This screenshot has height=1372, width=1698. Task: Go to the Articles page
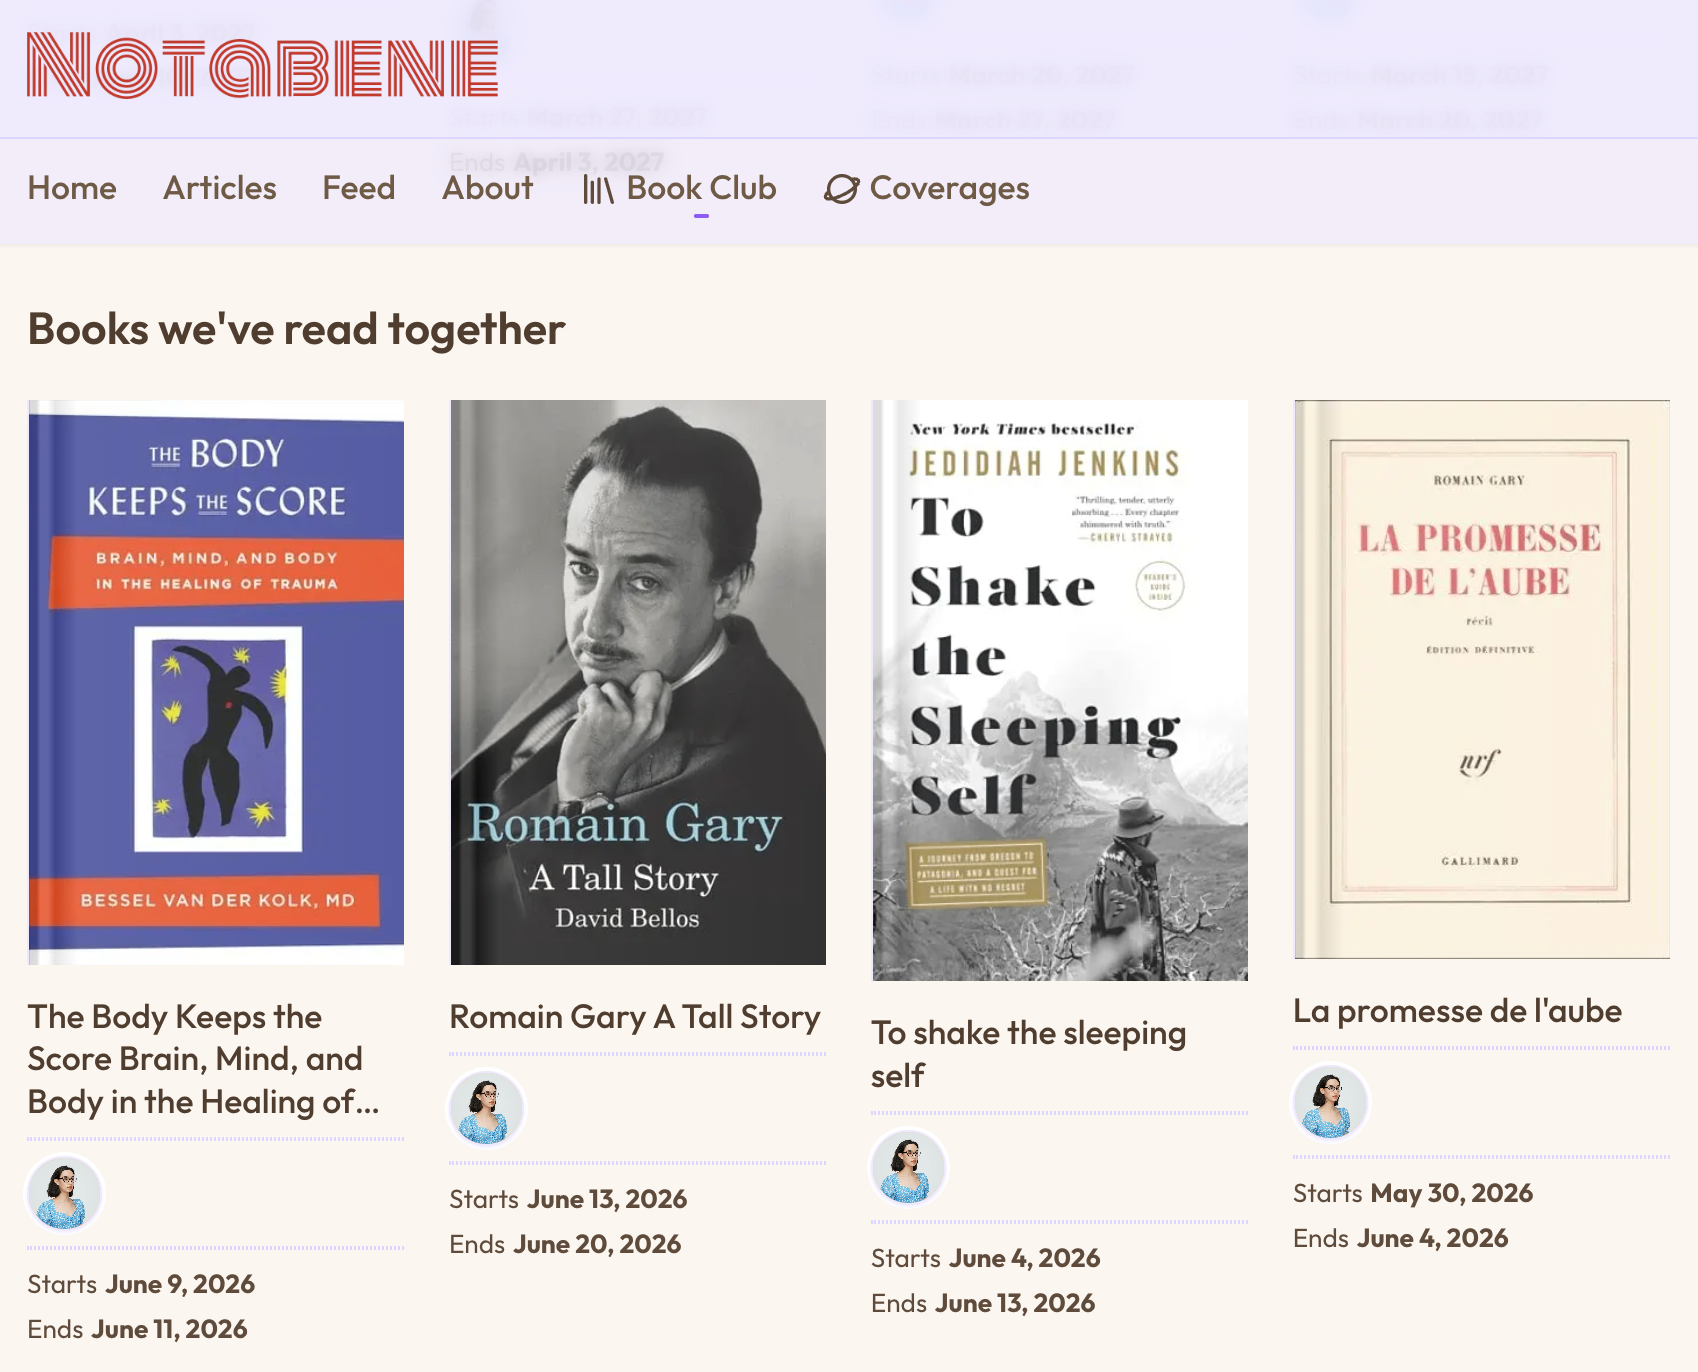point(220,188)
